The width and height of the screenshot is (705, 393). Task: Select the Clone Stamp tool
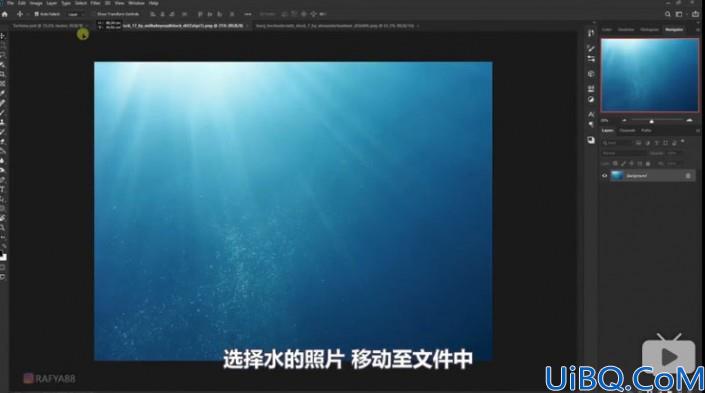(x=2, y=122)
